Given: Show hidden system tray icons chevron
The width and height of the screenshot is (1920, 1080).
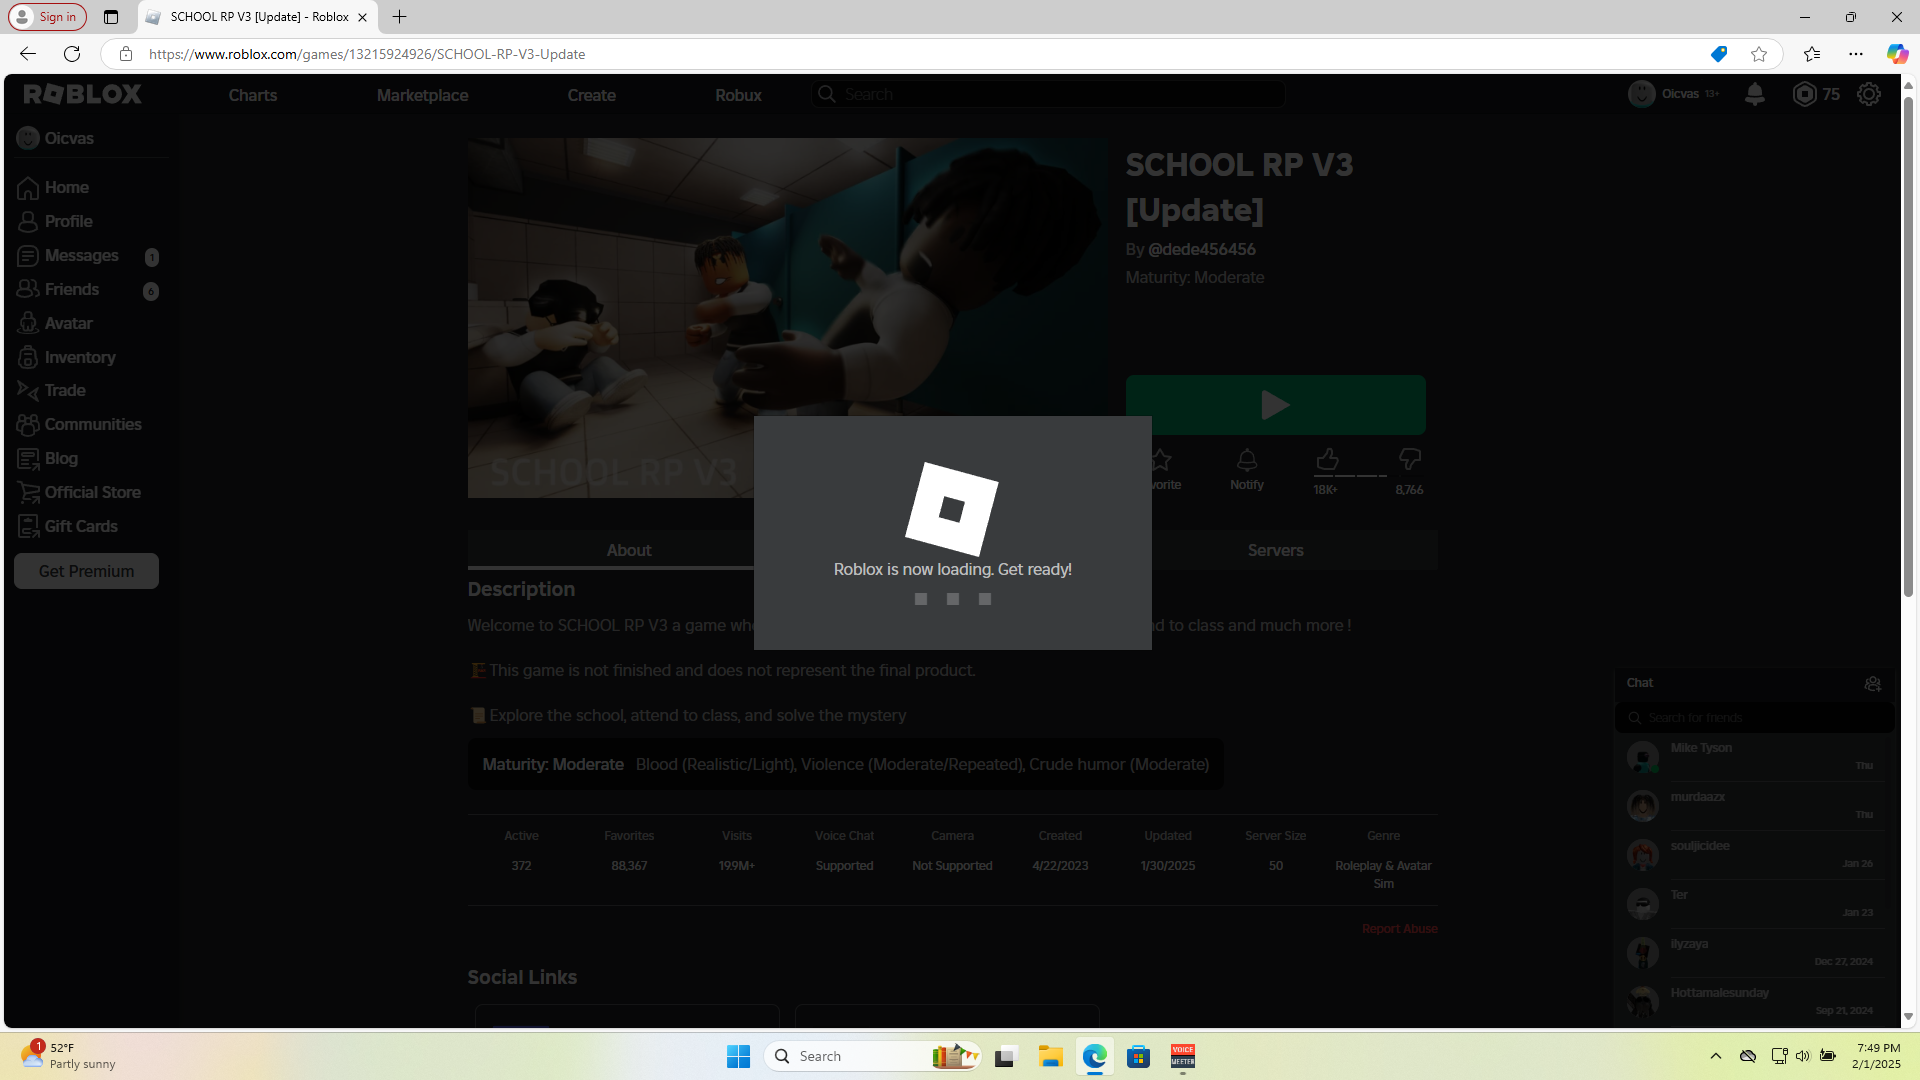Looking at the screenshot, I should [1716, 1056].
